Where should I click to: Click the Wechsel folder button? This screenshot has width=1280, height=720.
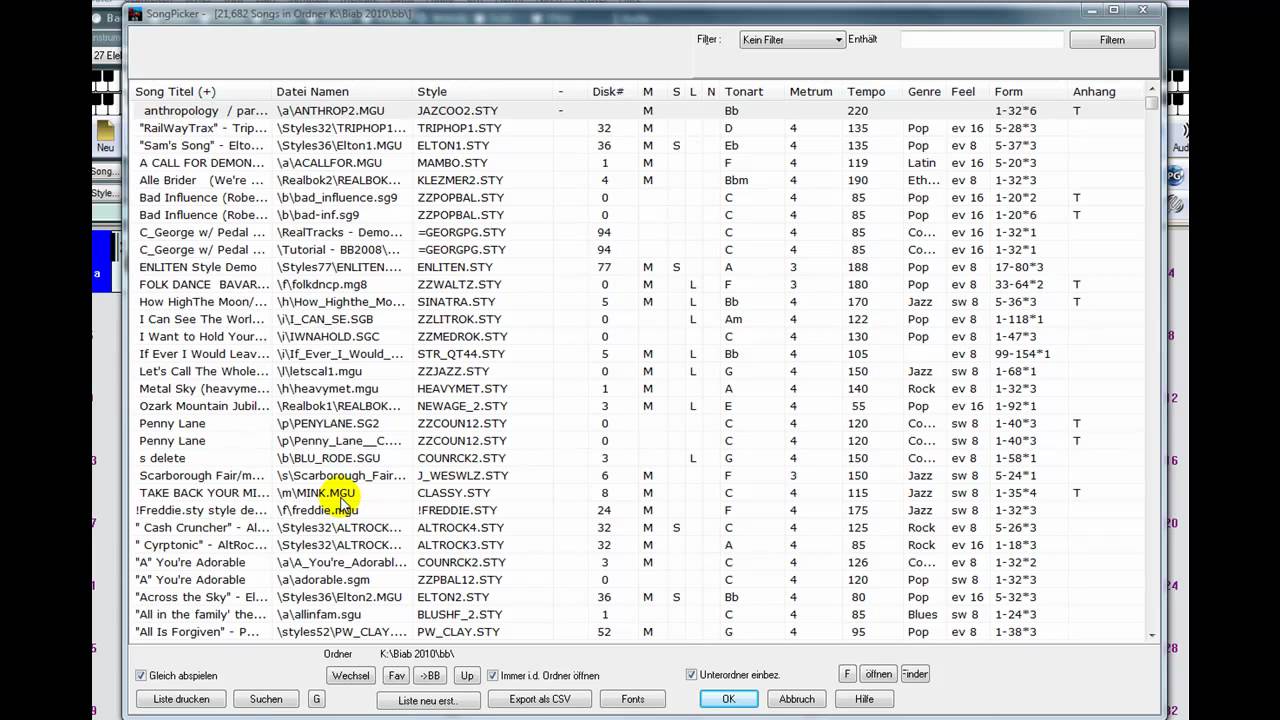[x=351, y=676]
